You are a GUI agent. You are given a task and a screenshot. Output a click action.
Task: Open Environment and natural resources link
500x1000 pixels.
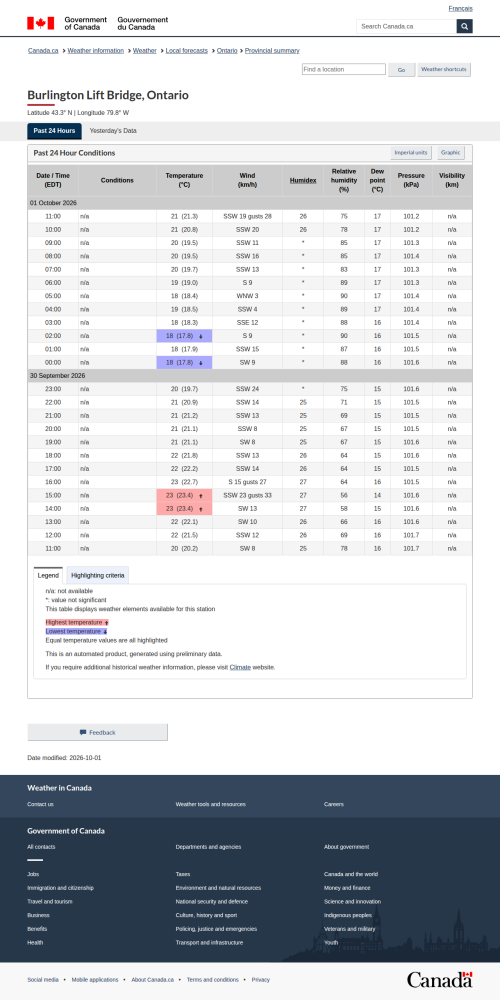pyautogui.click(x=218, y=888)
